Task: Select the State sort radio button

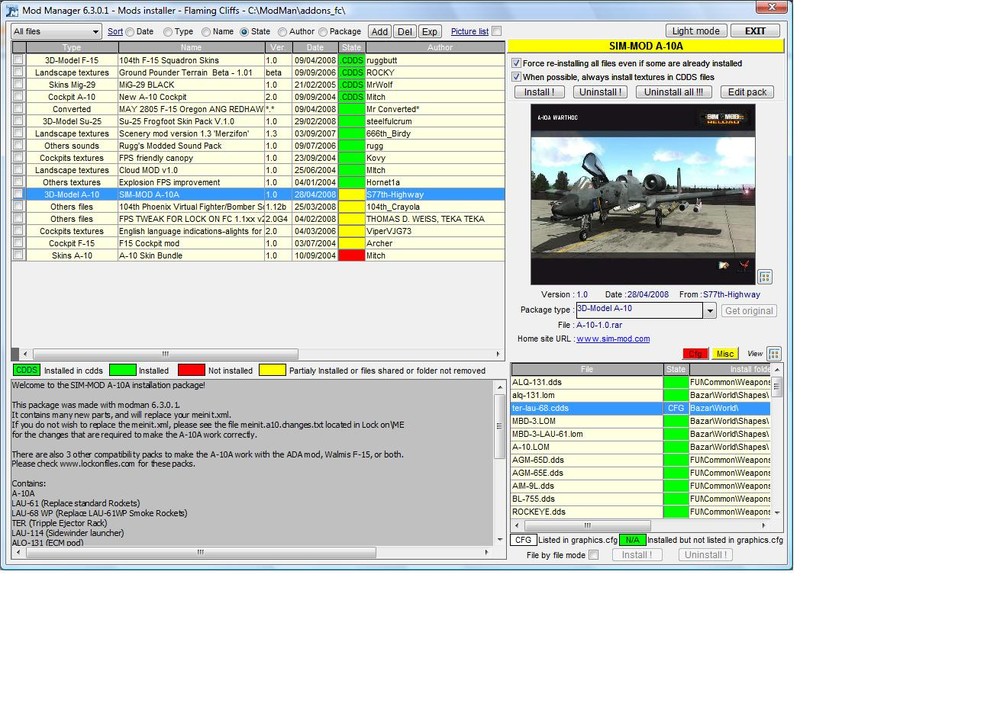Action: 244,32
